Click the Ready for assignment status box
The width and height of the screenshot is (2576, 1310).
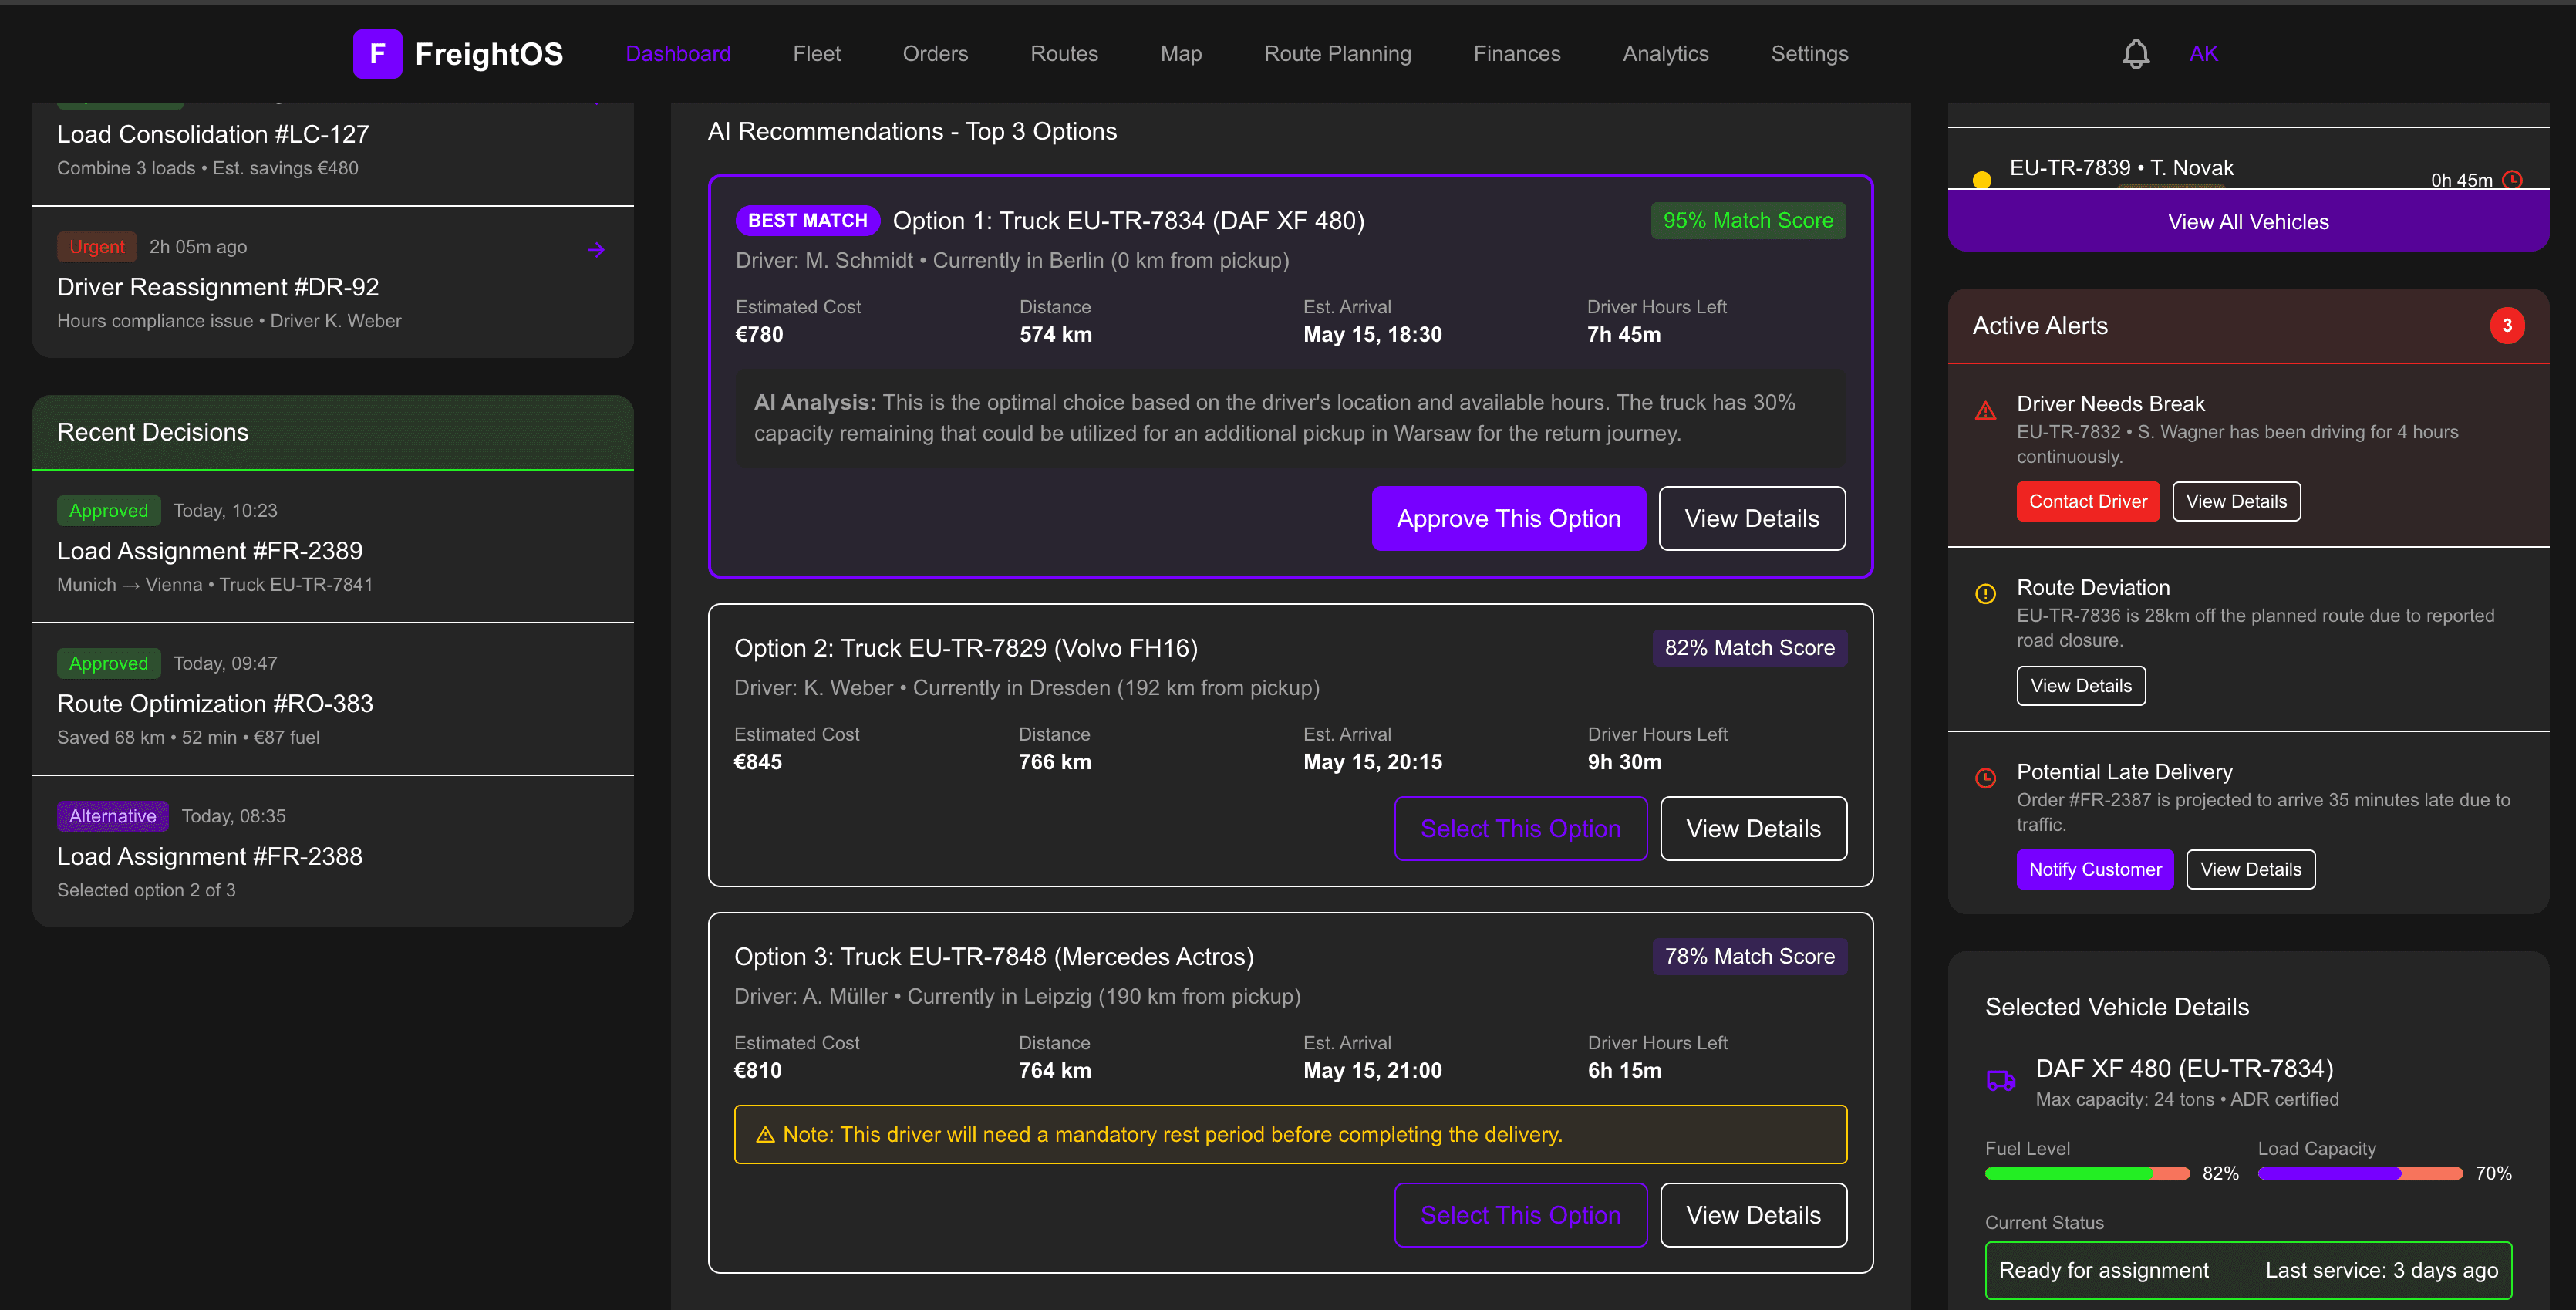(2248, 1270)
